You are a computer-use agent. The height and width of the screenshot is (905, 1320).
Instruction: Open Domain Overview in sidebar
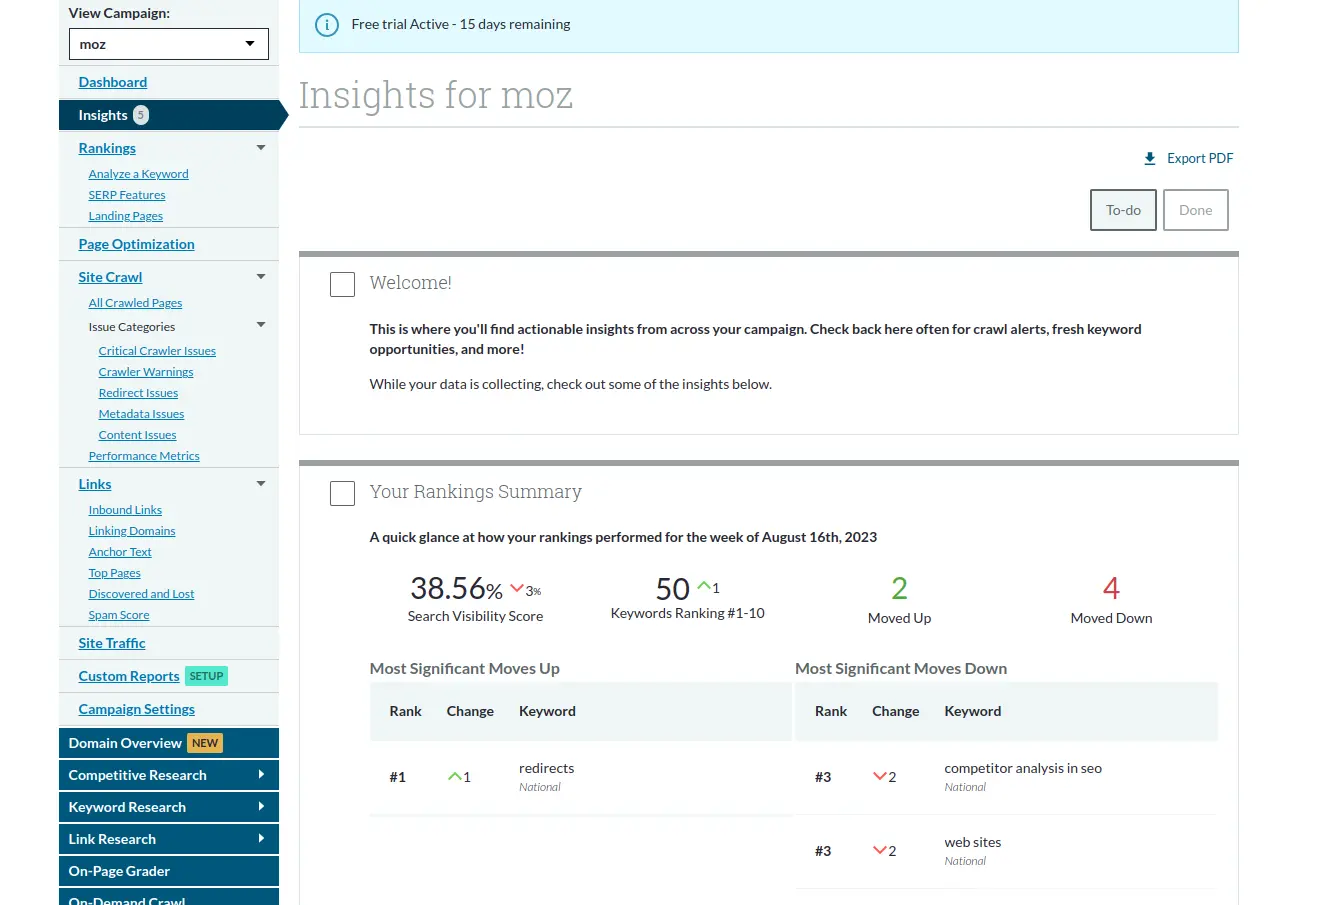click(x=169, y=743)
